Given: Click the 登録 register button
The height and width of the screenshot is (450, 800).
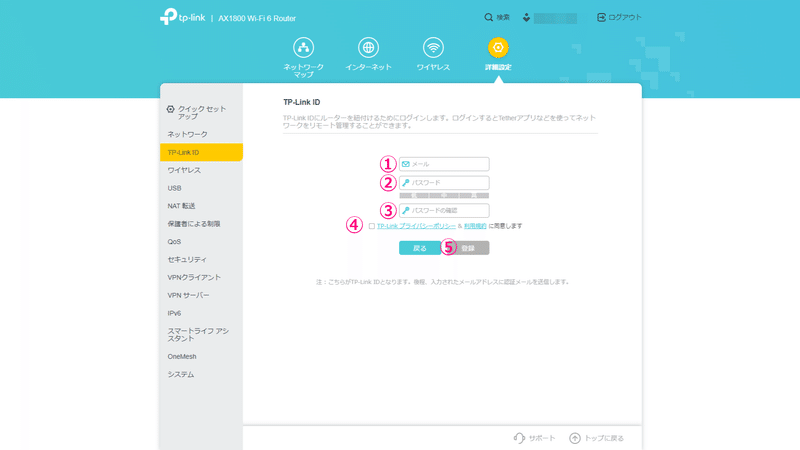Looking at the screenshot, I should (x=468, y=248).
